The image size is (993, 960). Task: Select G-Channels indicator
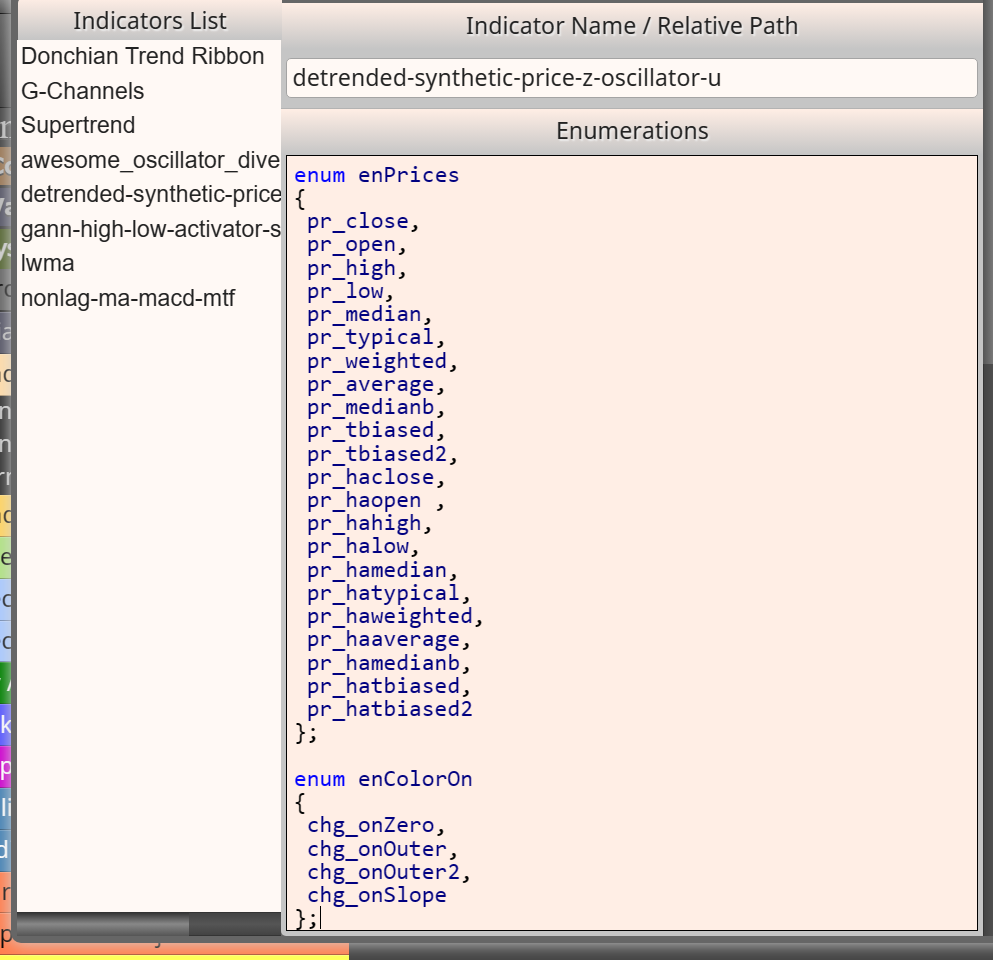coord(82,91)
